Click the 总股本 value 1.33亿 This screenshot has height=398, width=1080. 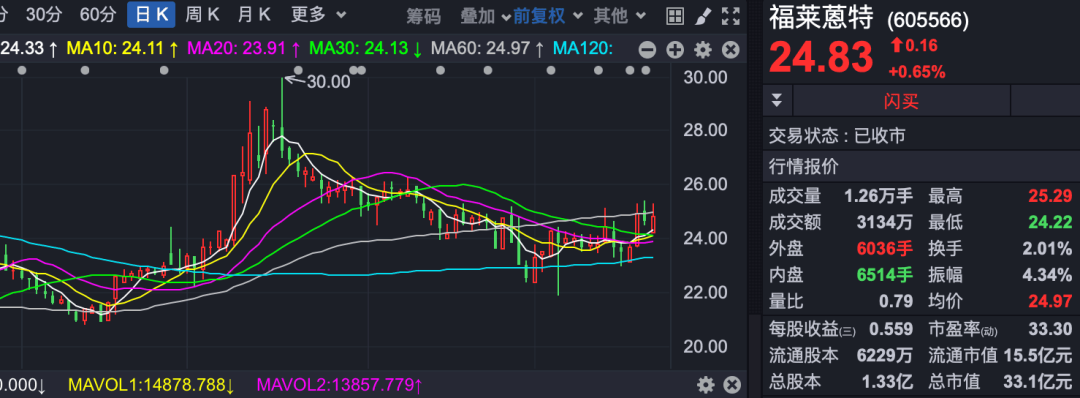tap(887, 381)
